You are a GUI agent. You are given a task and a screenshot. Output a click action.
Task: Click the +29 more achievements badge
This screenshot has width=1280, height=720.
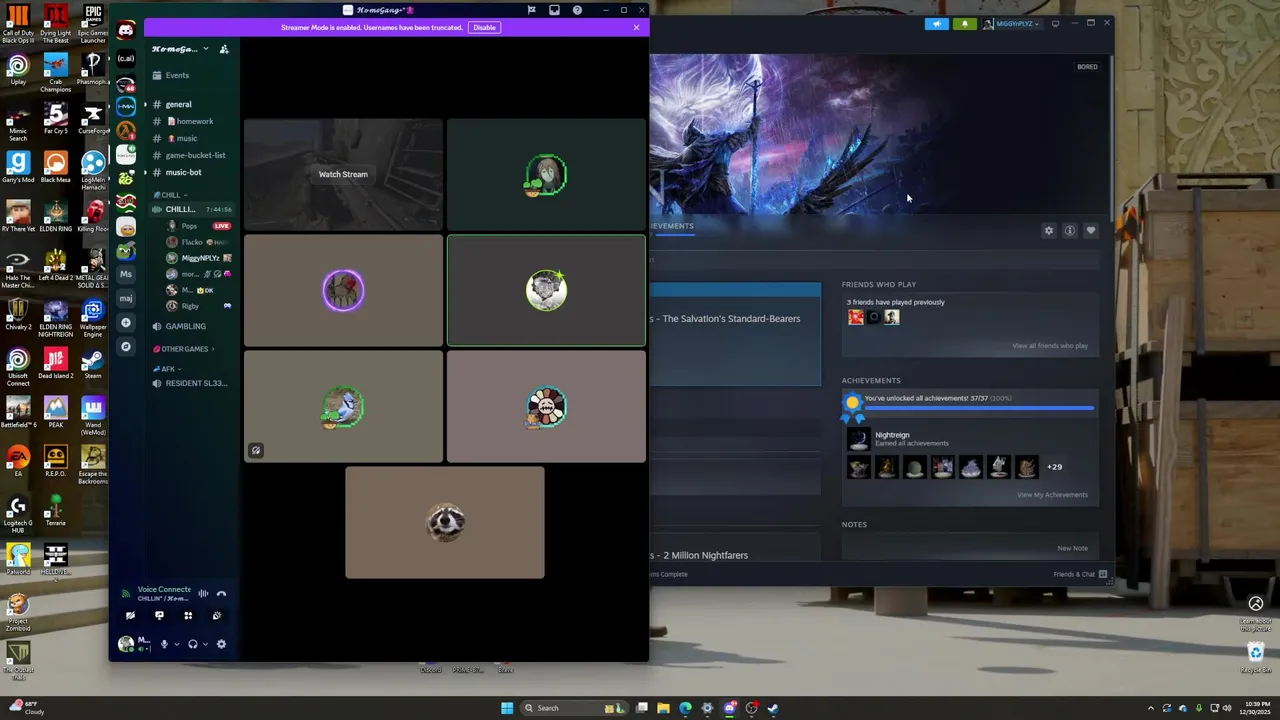click(1054, 467)
